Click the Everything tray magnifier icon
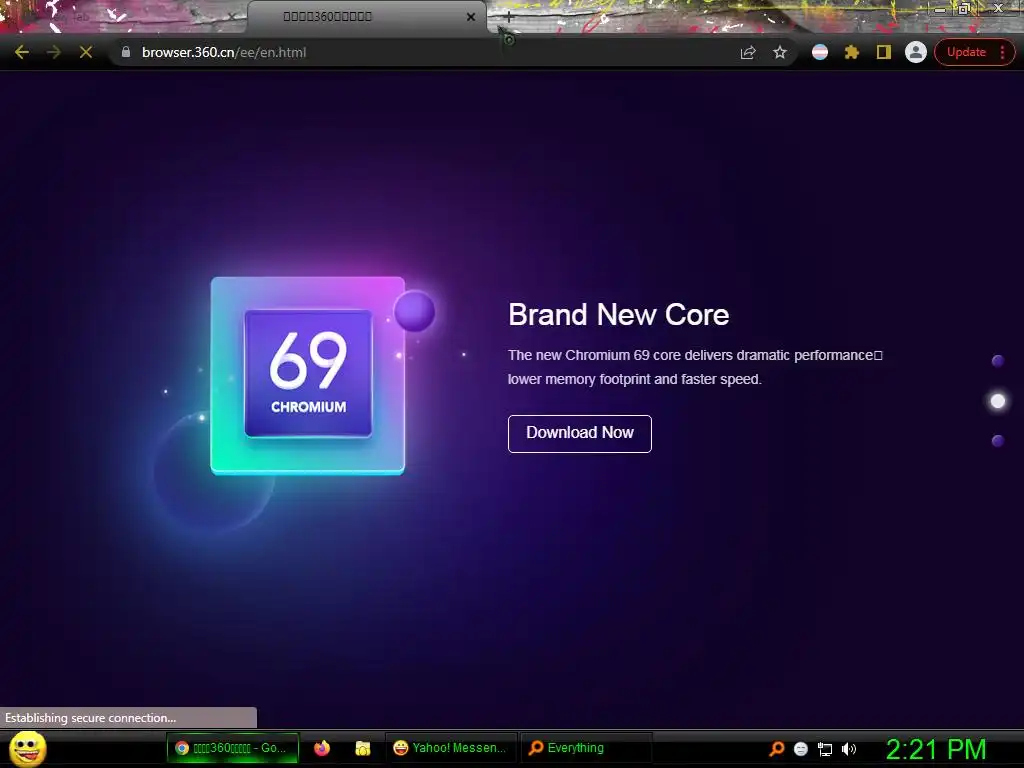The image size is (1024, 768). pos(777,748)
